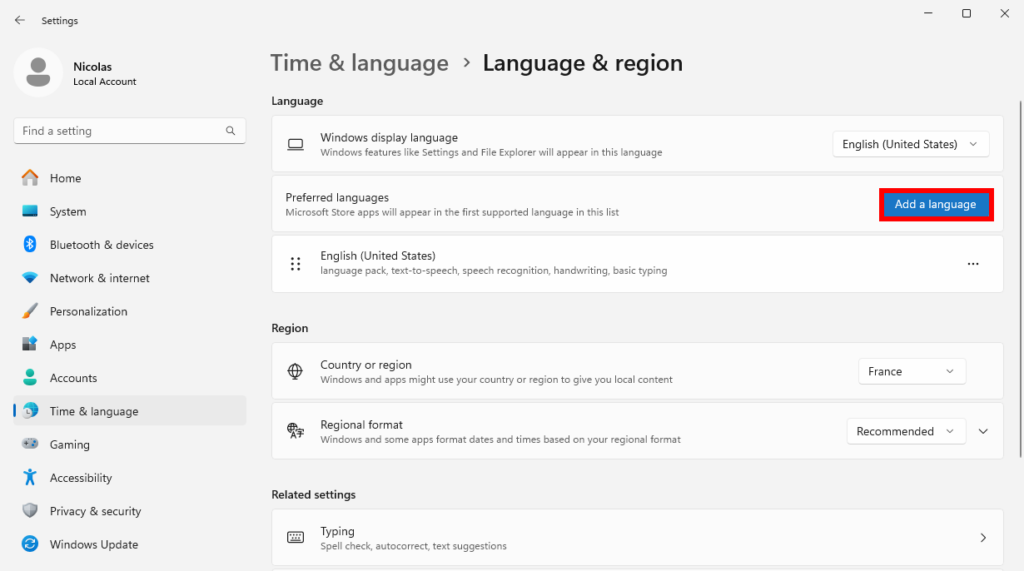Click 'Country or region' title text

point(366,365)
